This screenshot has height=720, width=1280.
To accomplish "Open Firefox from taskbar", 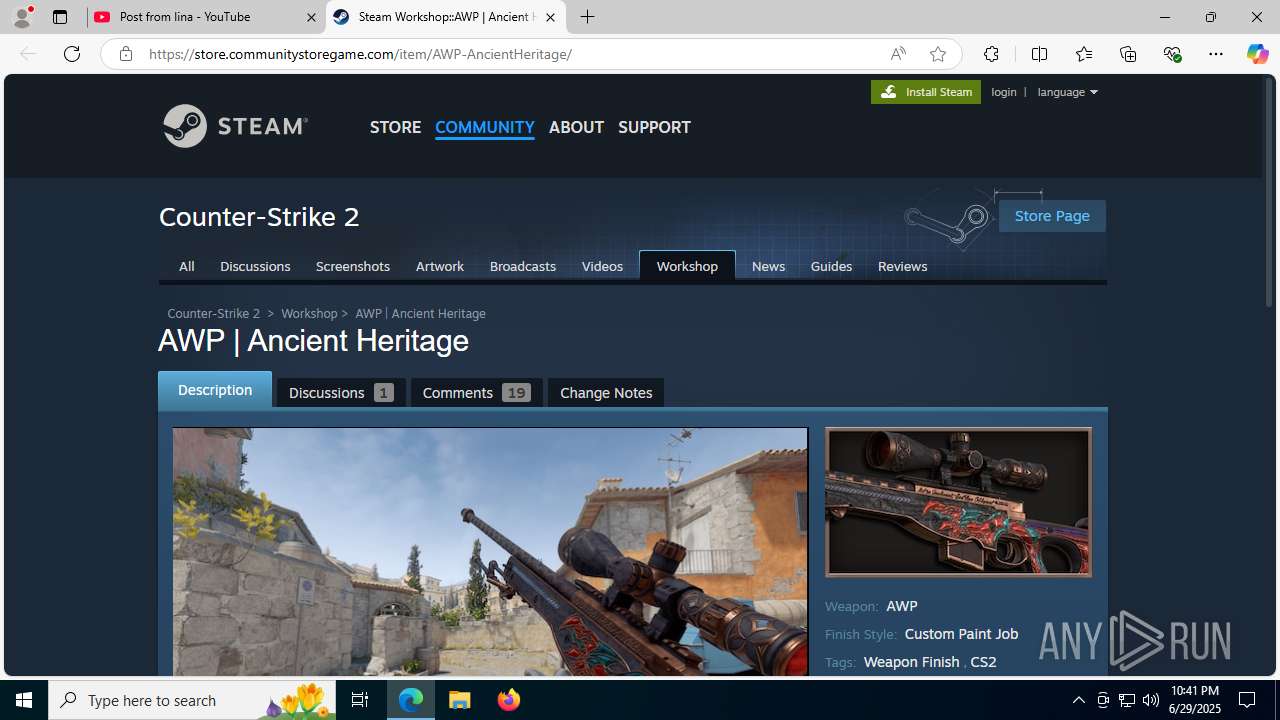I will coord(509,700).
